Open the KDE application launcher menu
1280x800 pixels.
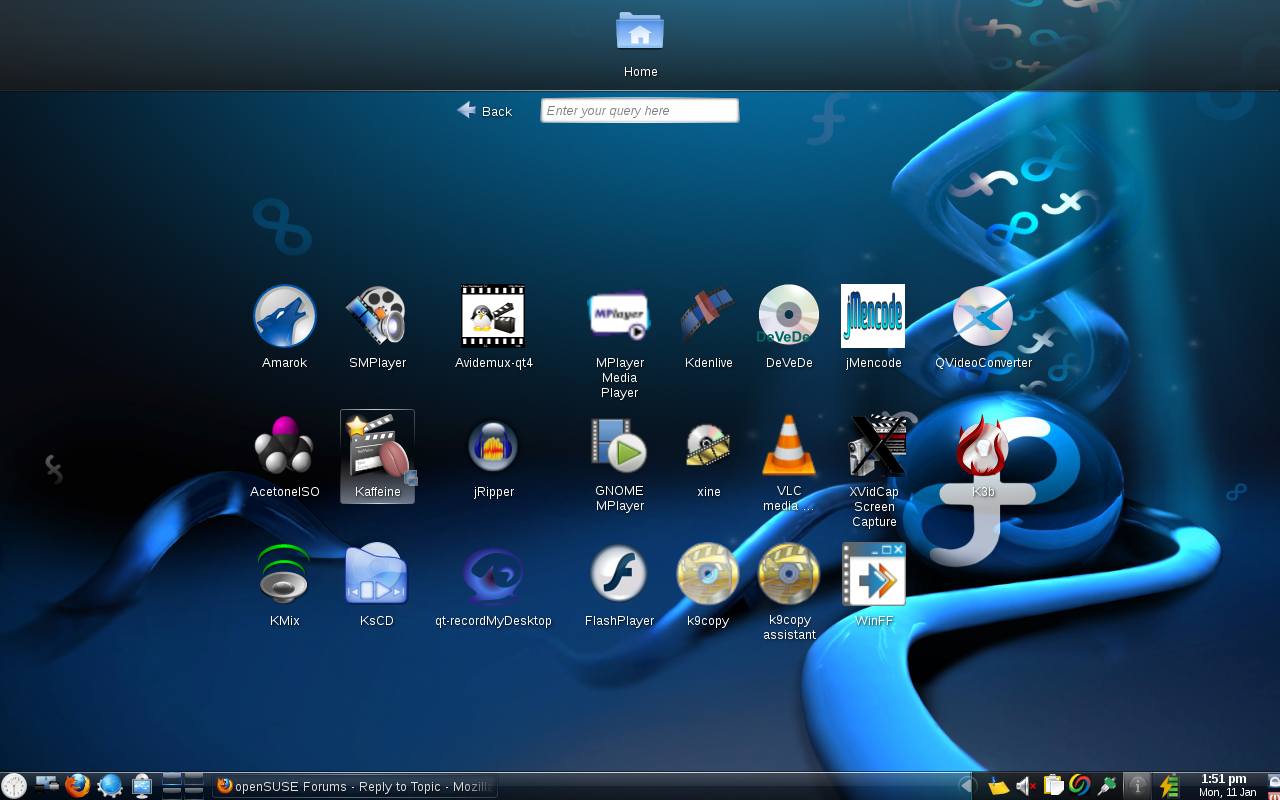pyautogui.click(x=14, y=785)
